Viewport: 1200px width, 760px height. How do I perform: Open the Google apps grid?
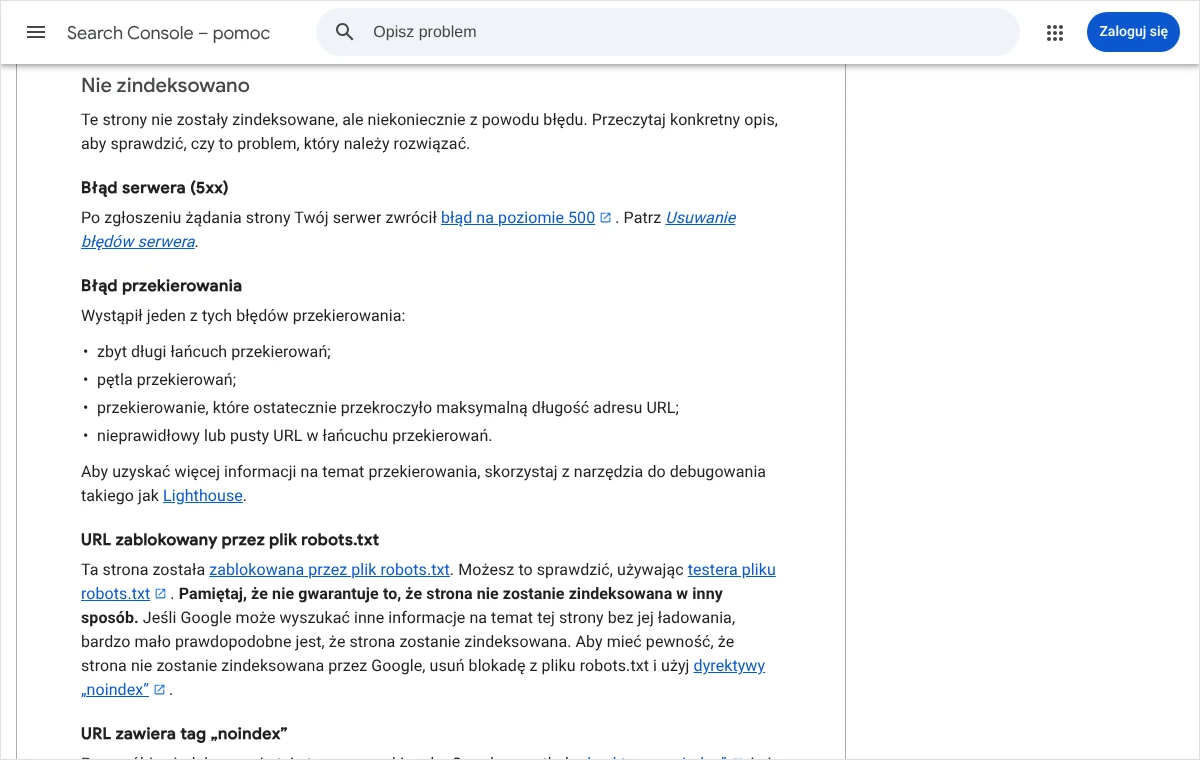1055,32
